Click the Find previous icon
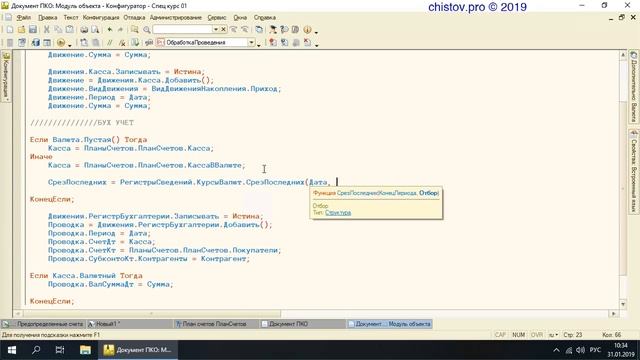 [244, 29]
